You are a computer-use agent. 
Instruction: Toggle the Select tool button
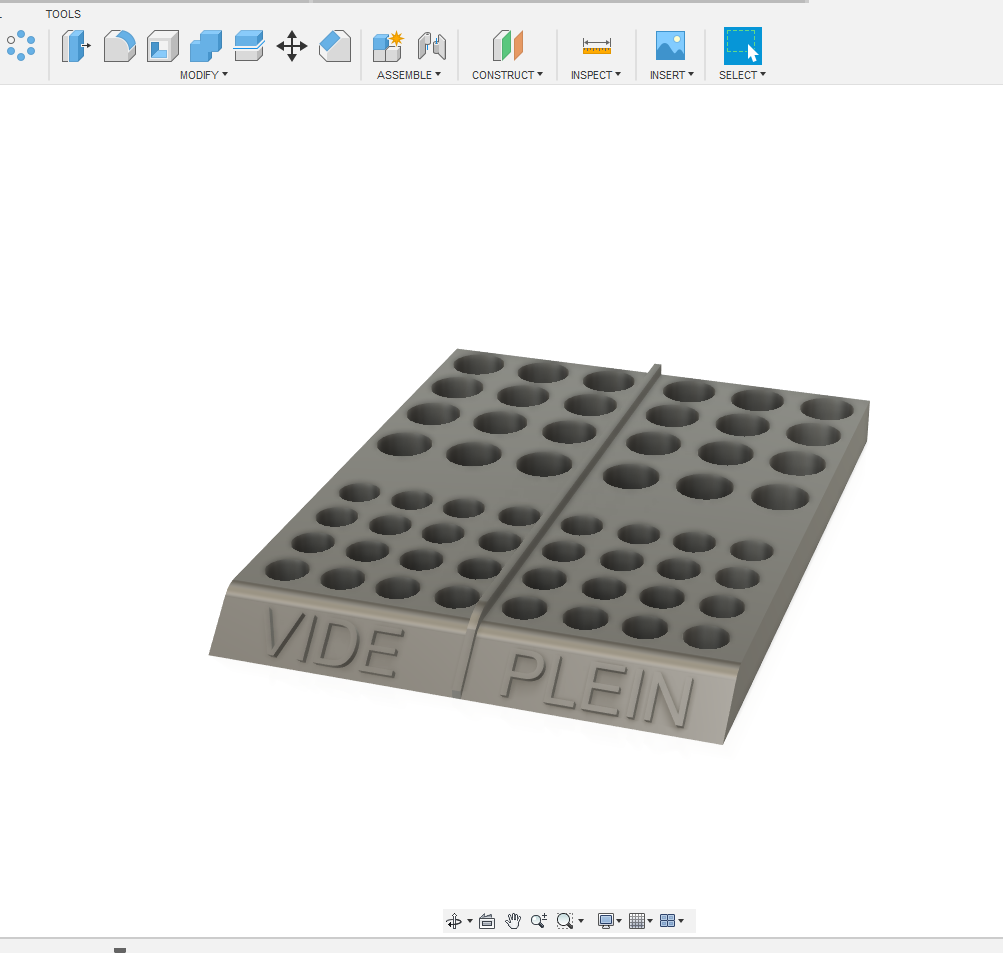(x=743, y=46)
